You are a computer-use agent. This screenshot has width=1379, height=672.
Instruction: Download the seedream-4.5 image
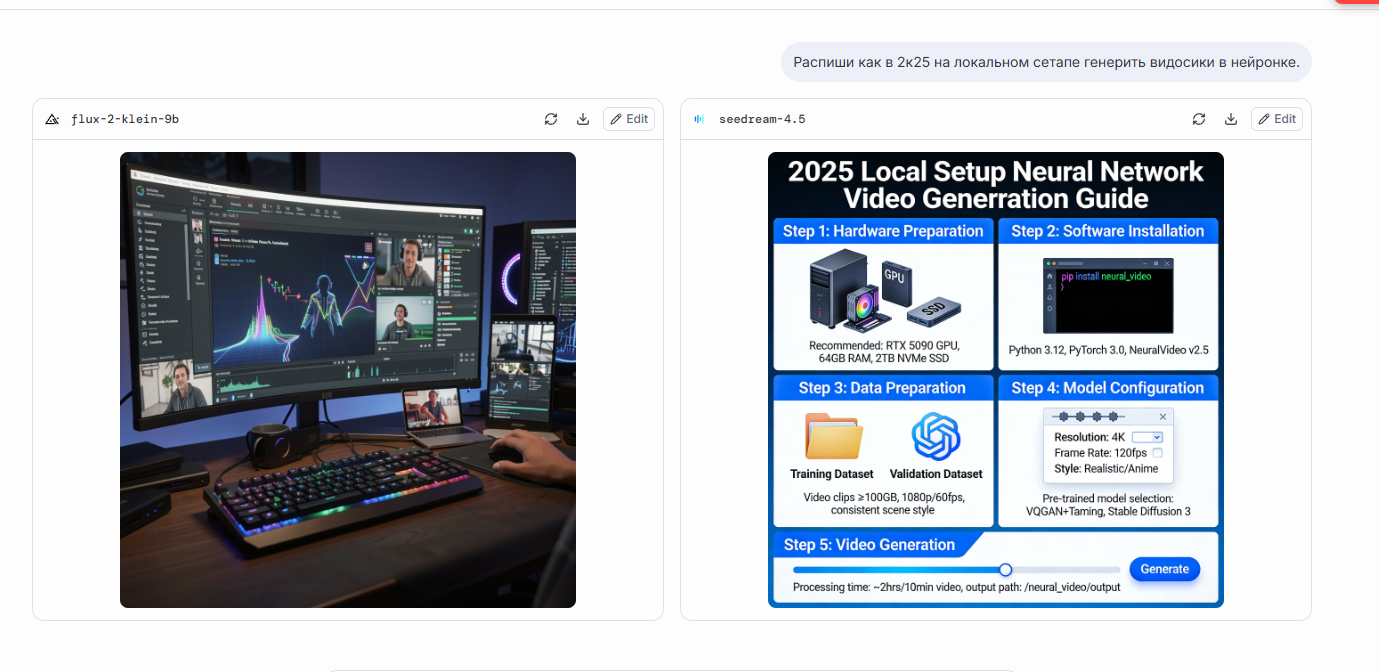pyautogui.click(x=1231, y=119)
